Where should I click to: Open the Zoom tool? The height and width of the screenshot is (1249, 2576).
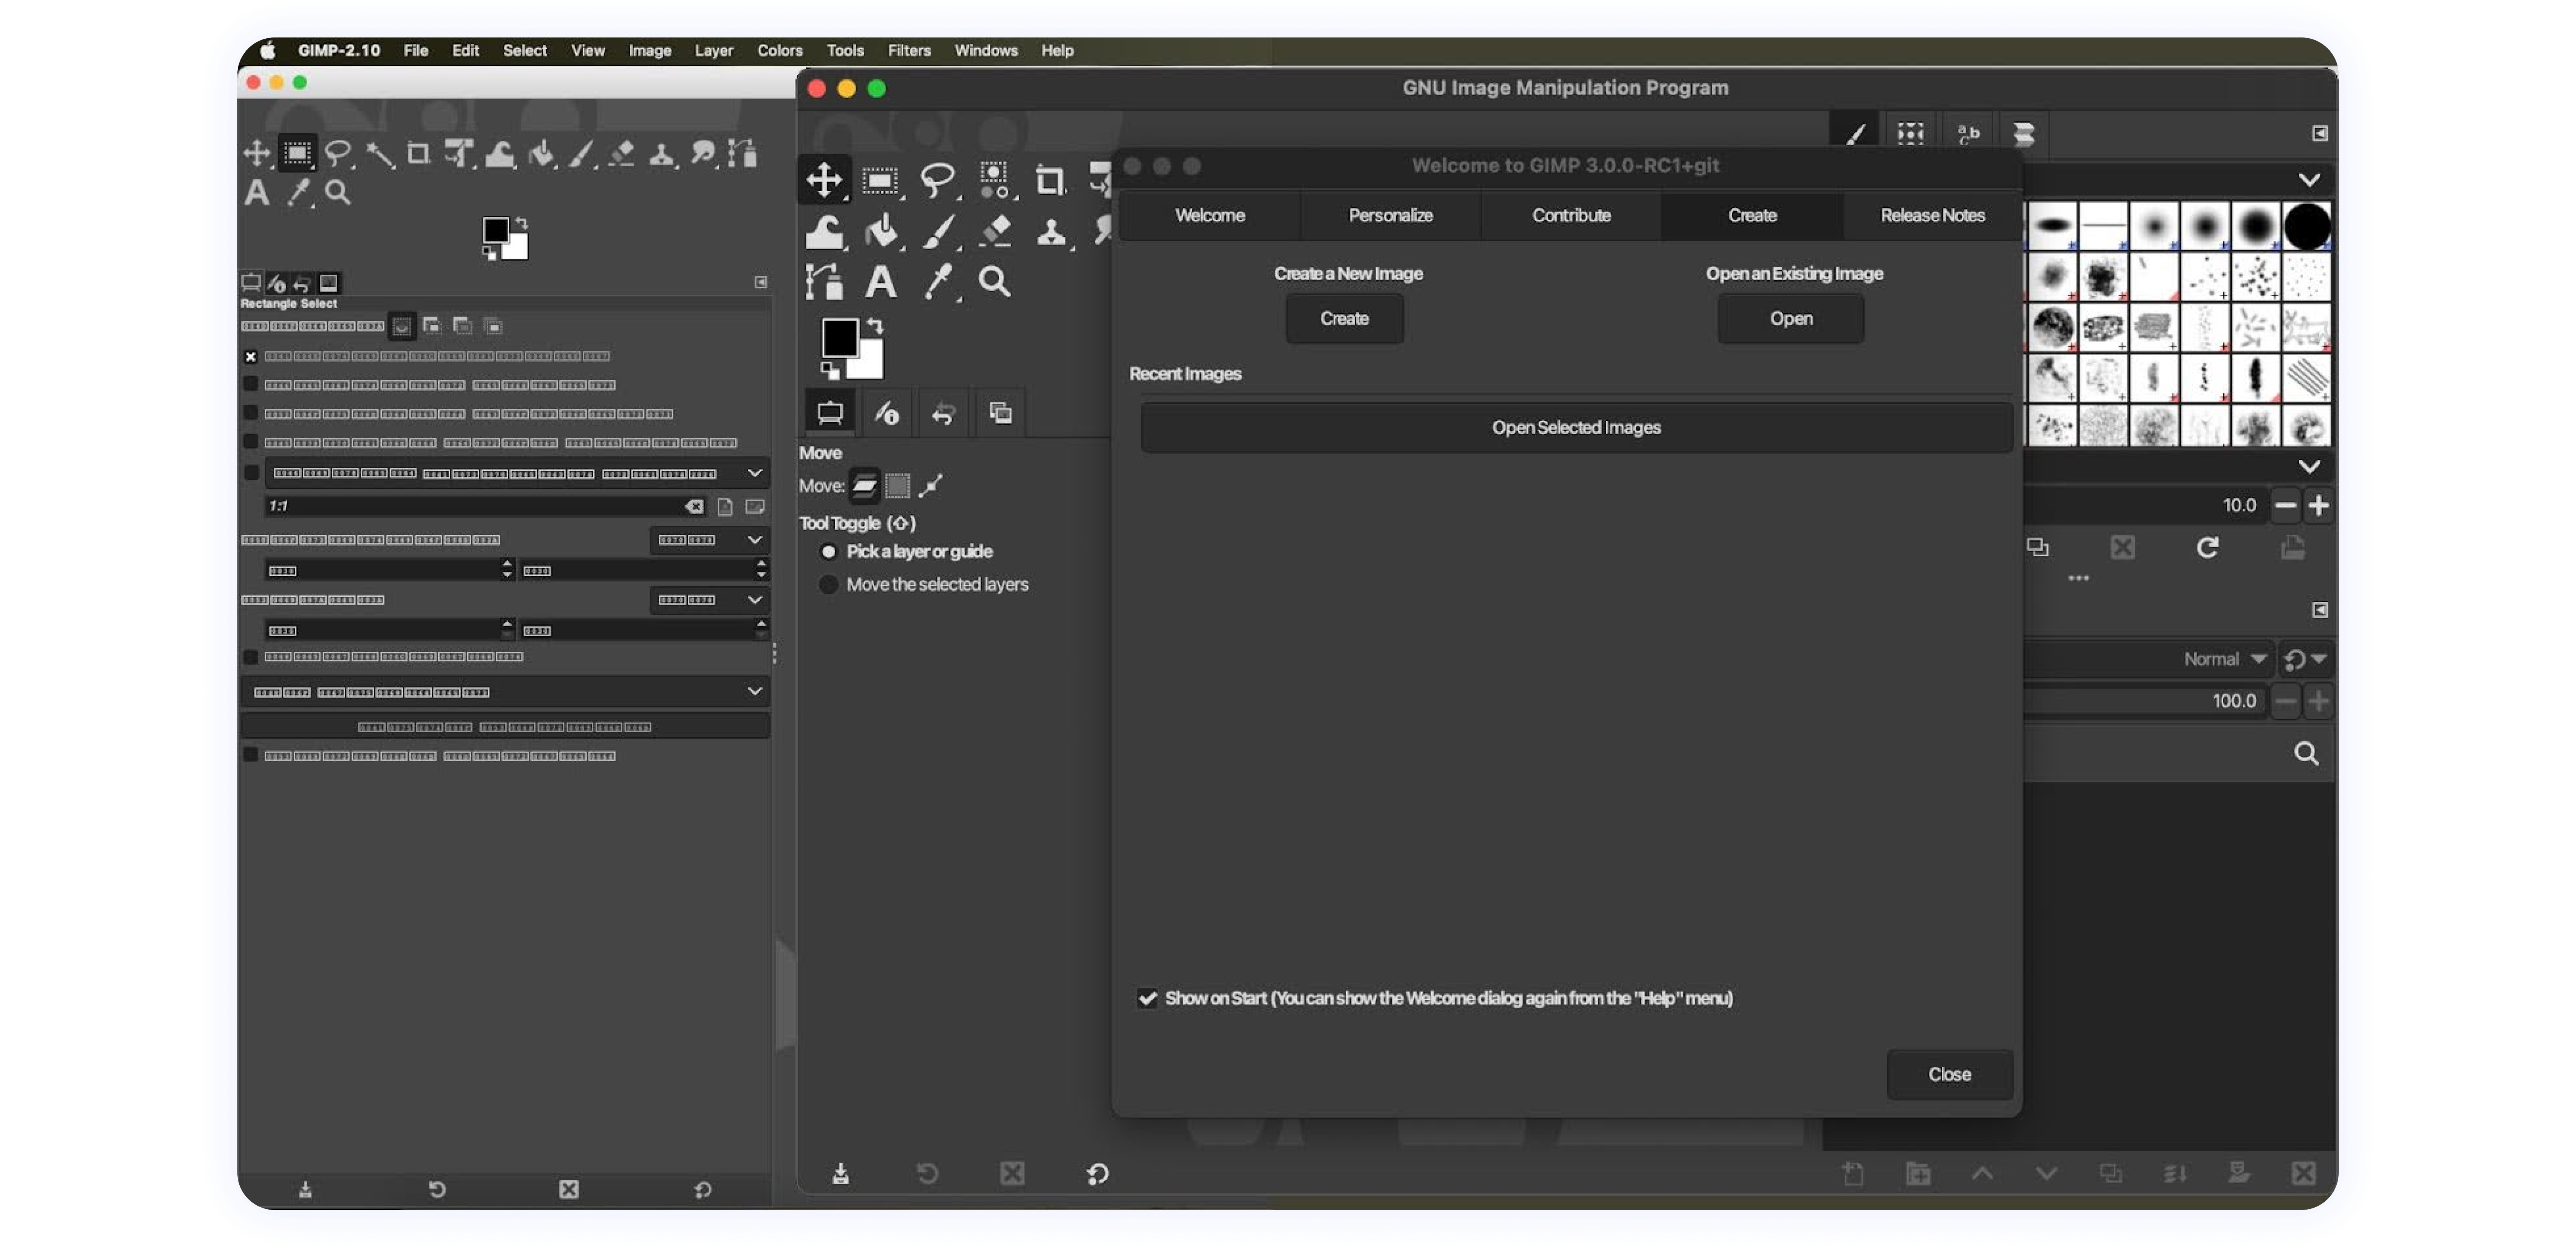click(995, 281)
